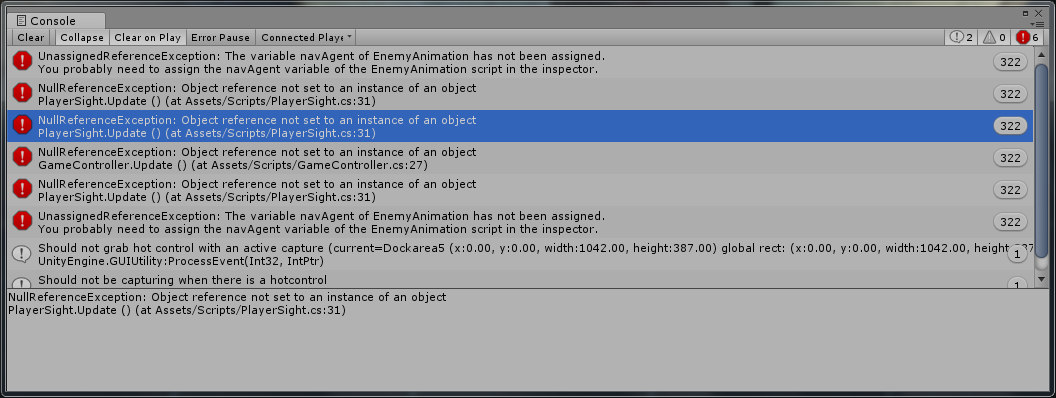1056x398 pixels.
Task: Click the highlighted PlayerSight.Update error entry
Action: click(520, 126)
